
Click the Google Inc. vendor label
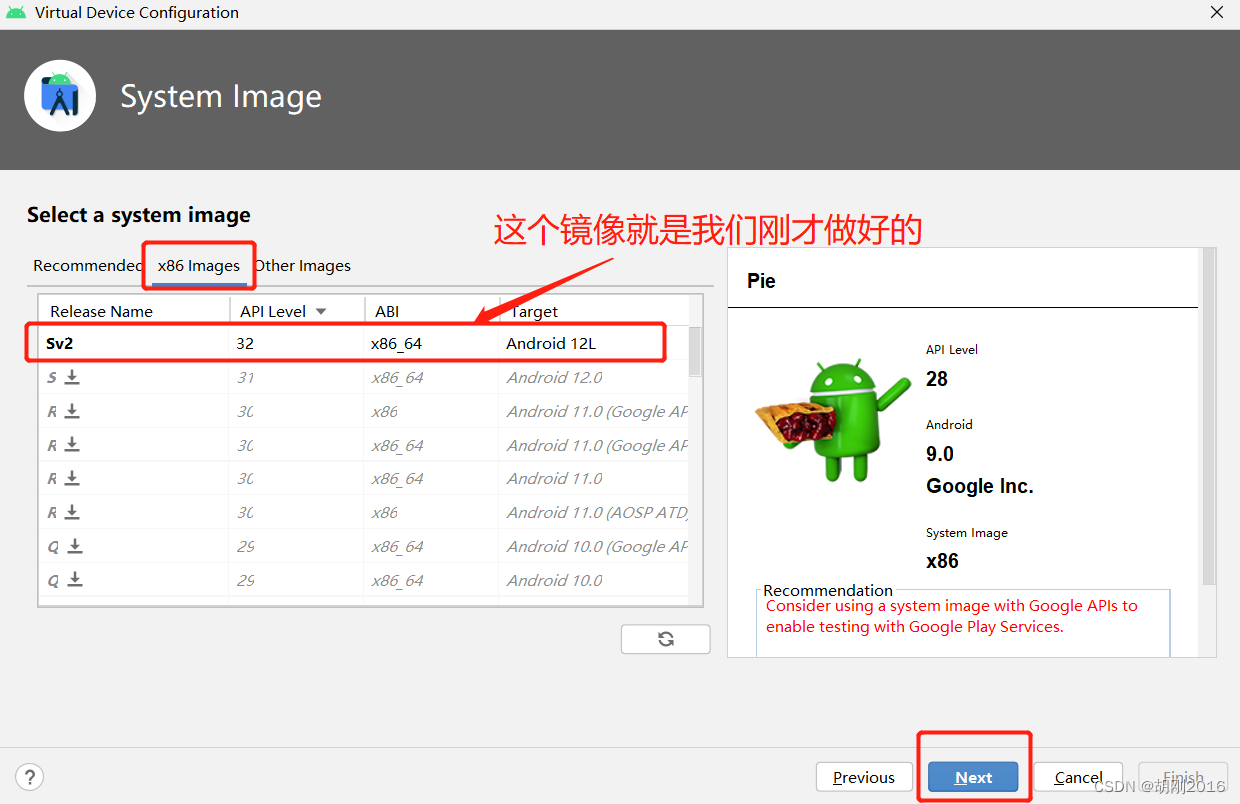pyautogui.click(x=980, y=487)
